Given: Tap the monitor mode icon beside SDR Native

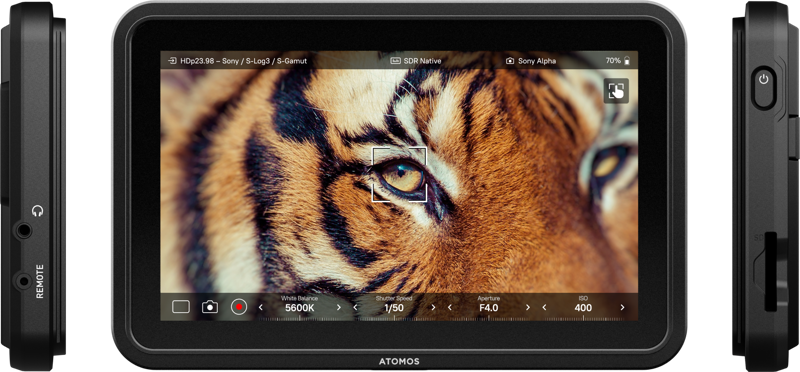Looking at the screenshot, I should 395,61.
